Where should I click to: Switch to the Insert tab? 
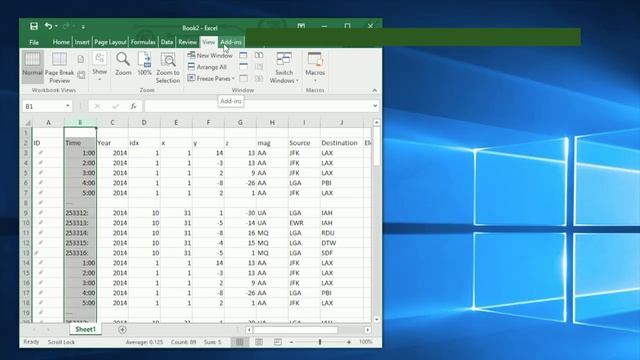point(82,42)
